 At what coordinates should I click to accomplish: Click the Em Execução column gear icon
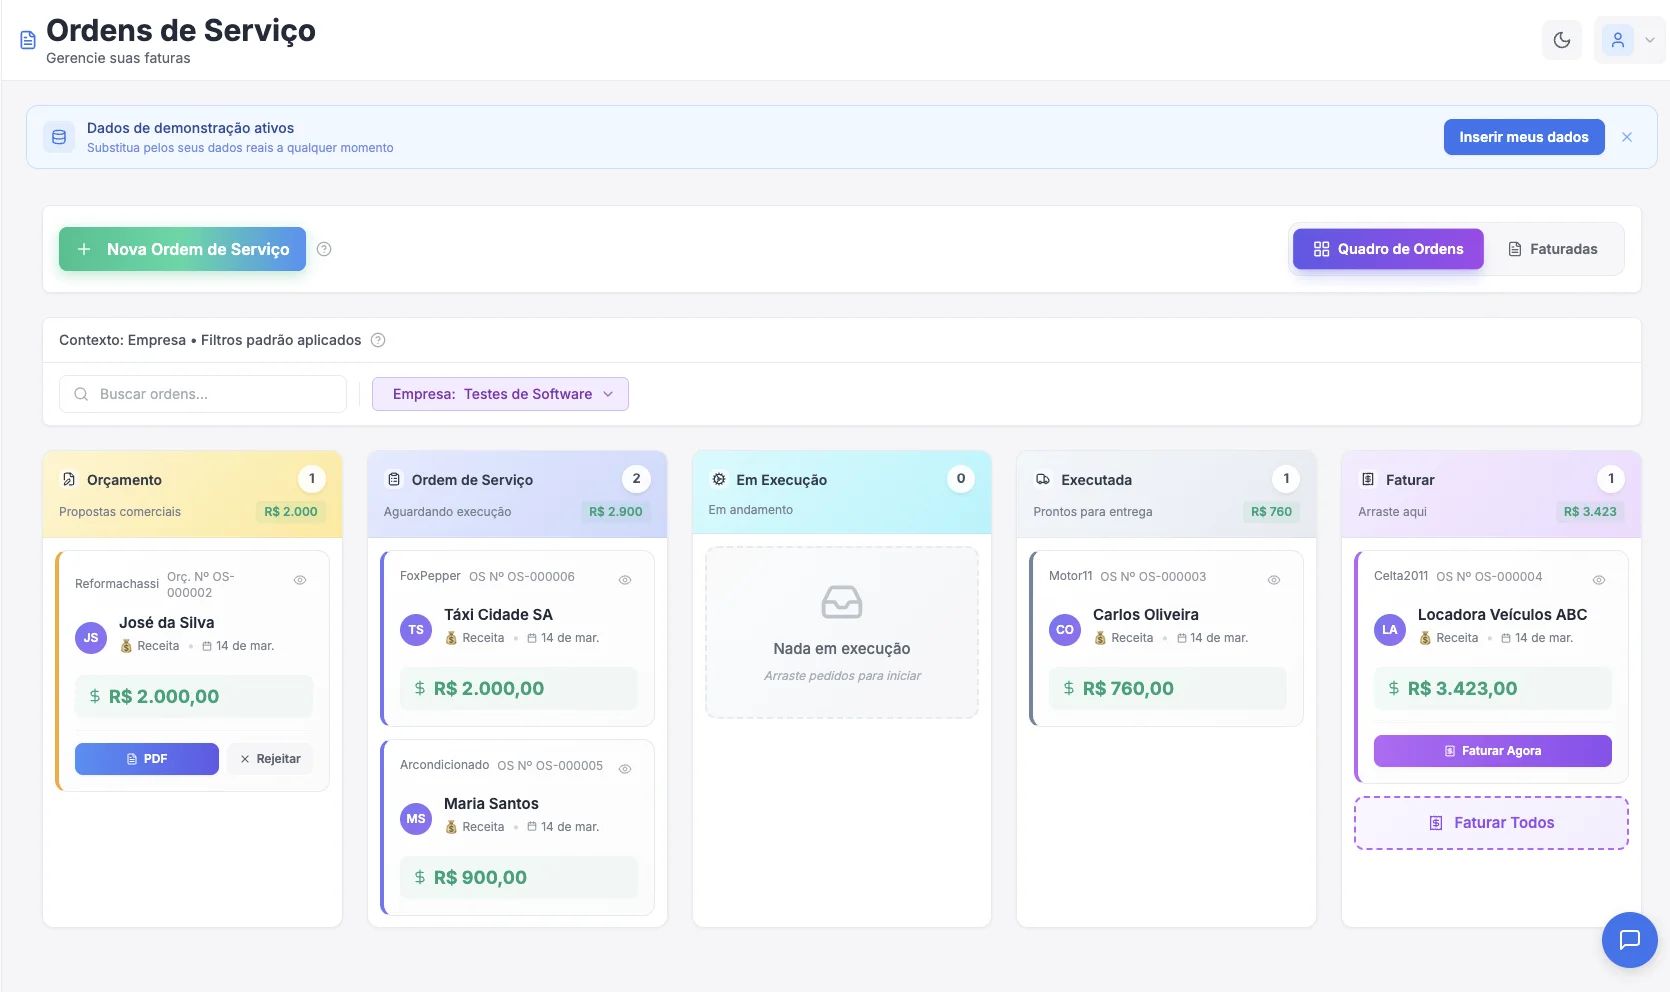click(x=718, y=480)
